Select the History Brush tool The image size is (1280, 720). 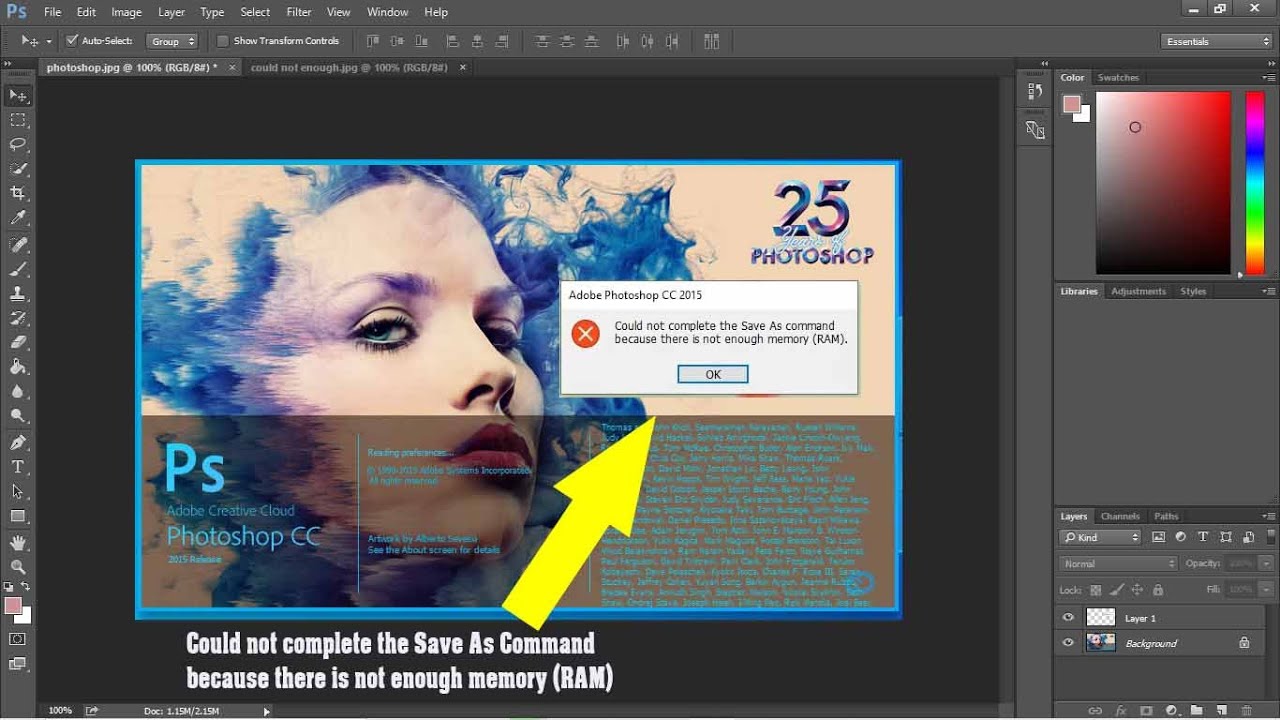[18, 318]
